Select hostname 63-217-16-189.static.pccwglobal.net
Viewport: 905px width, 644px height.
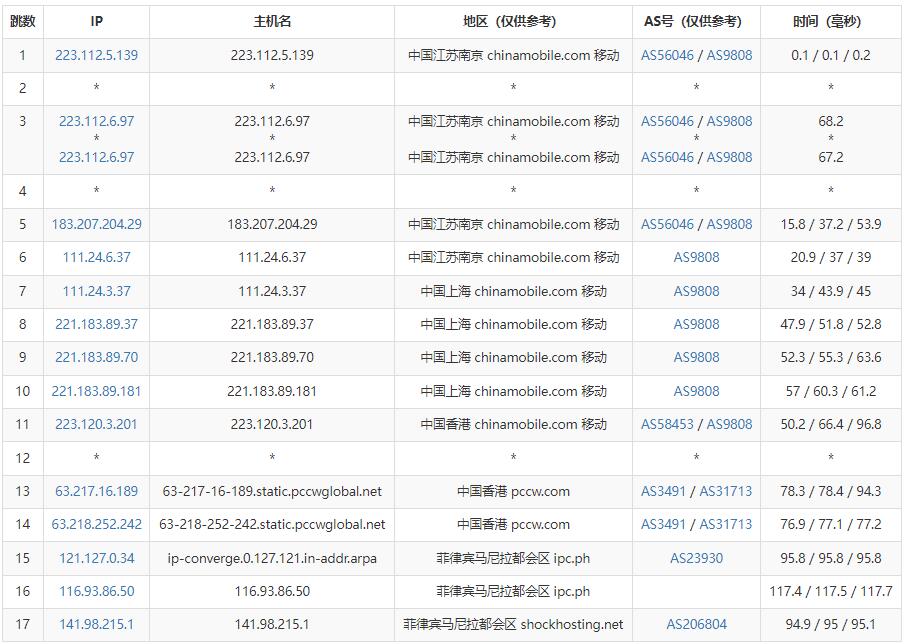(272, 491)
